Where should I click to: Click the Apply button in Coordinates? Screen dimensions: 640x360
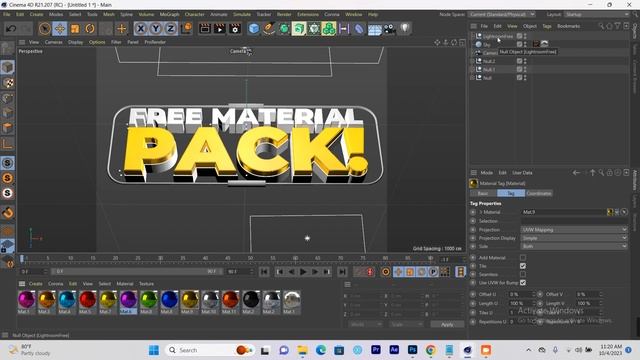447,324
